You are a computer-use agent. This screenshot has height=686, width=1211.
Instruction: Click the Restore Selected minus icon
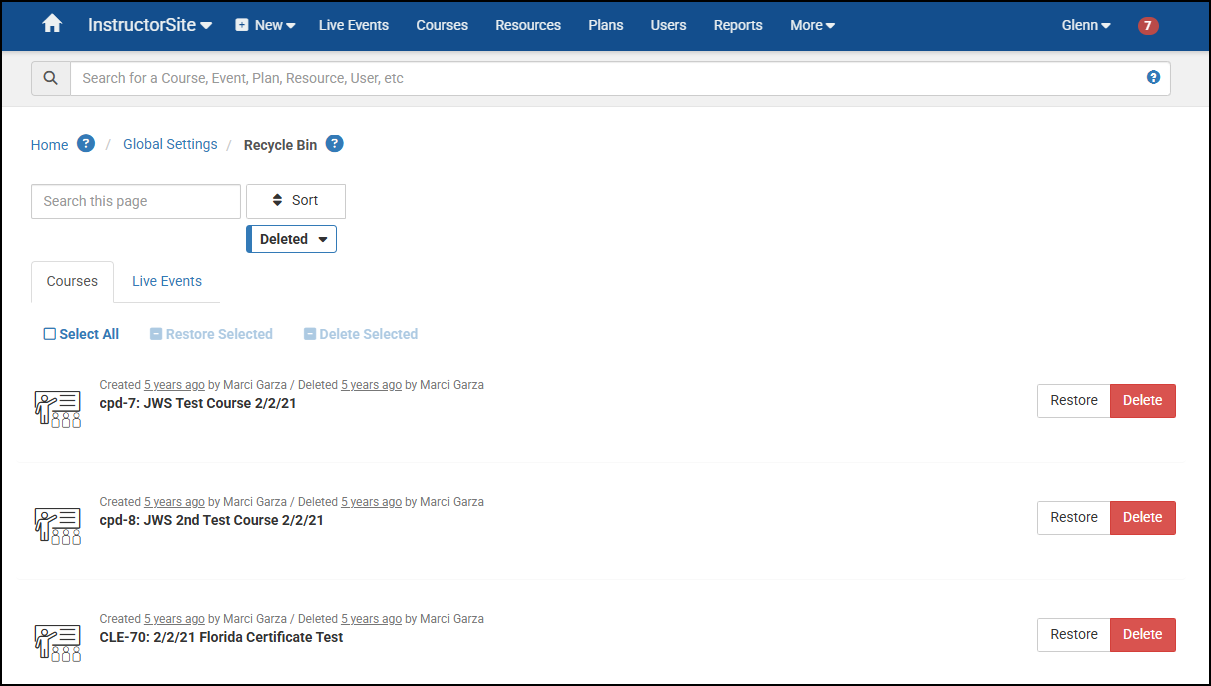click(156, 334)
